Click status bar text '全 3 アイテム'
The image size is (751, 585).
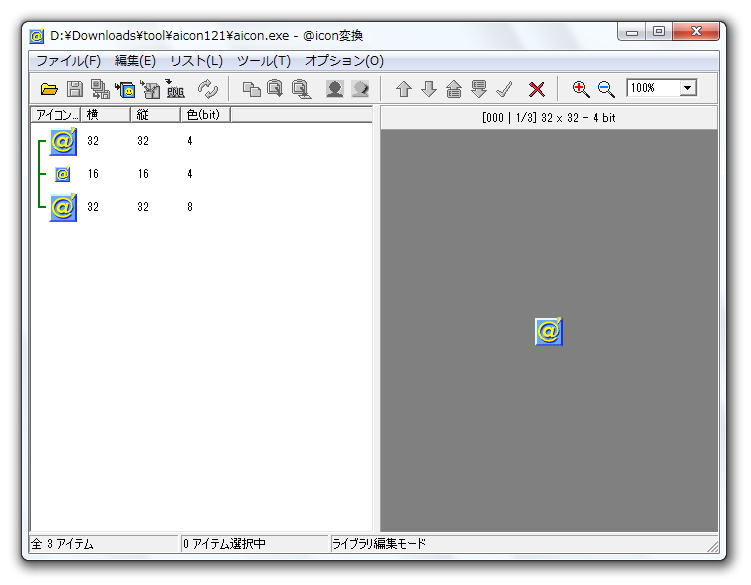[x=62, y=544]
